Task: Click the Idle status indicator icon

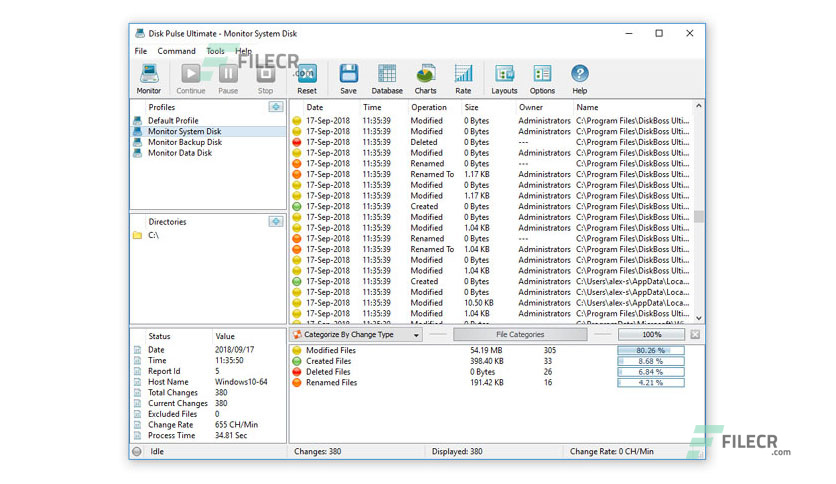Action: (137, 451)
